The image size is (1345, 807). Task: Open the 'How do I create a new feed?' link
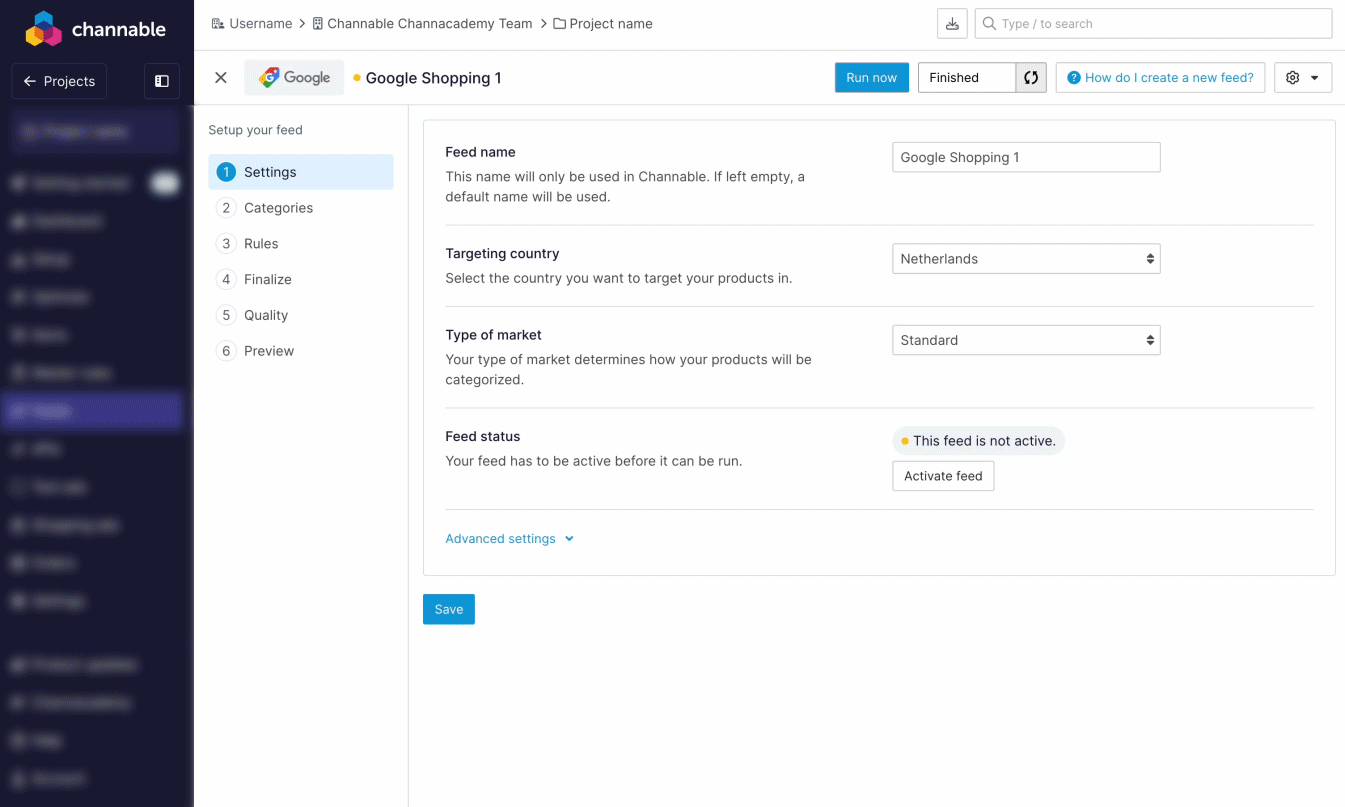[x=1160, y=78]
